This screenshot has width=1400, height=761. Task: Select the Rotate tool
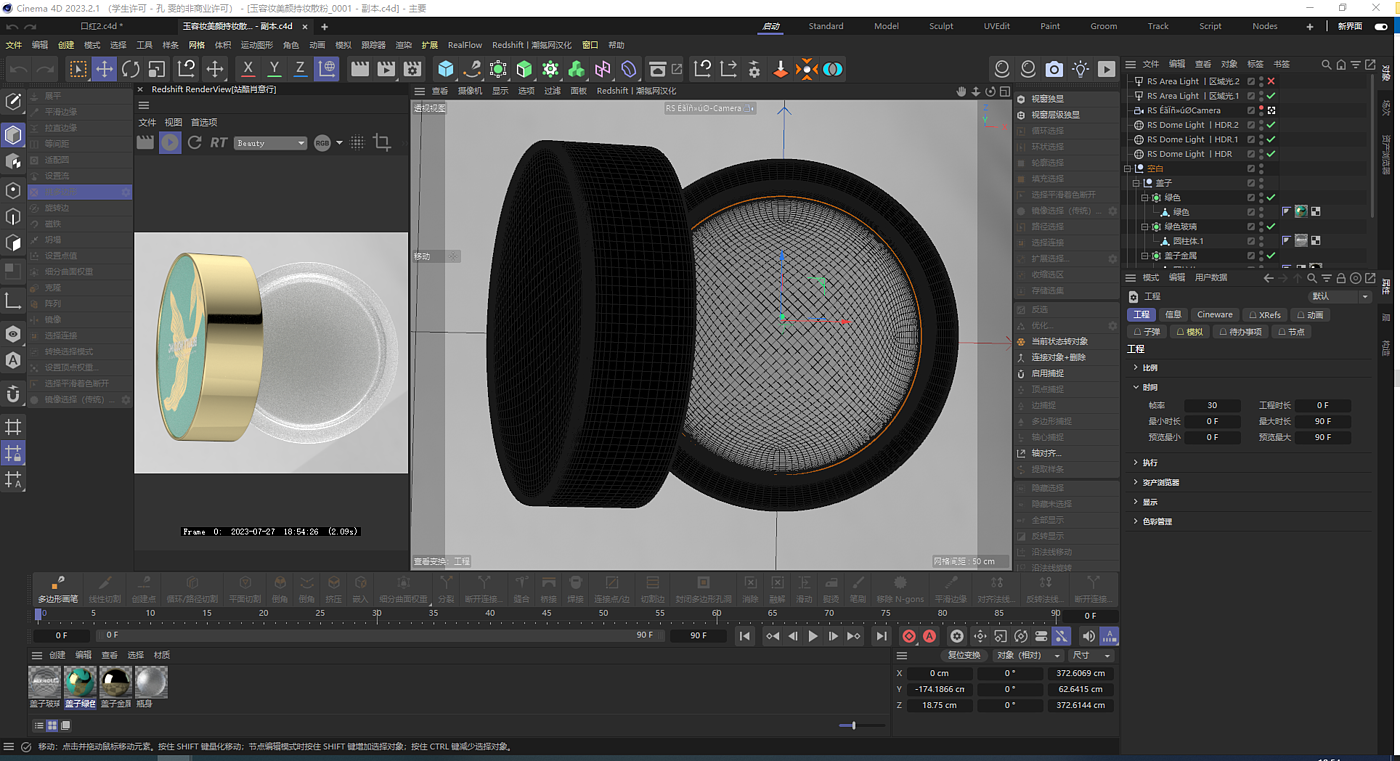(x=131, y=69)
